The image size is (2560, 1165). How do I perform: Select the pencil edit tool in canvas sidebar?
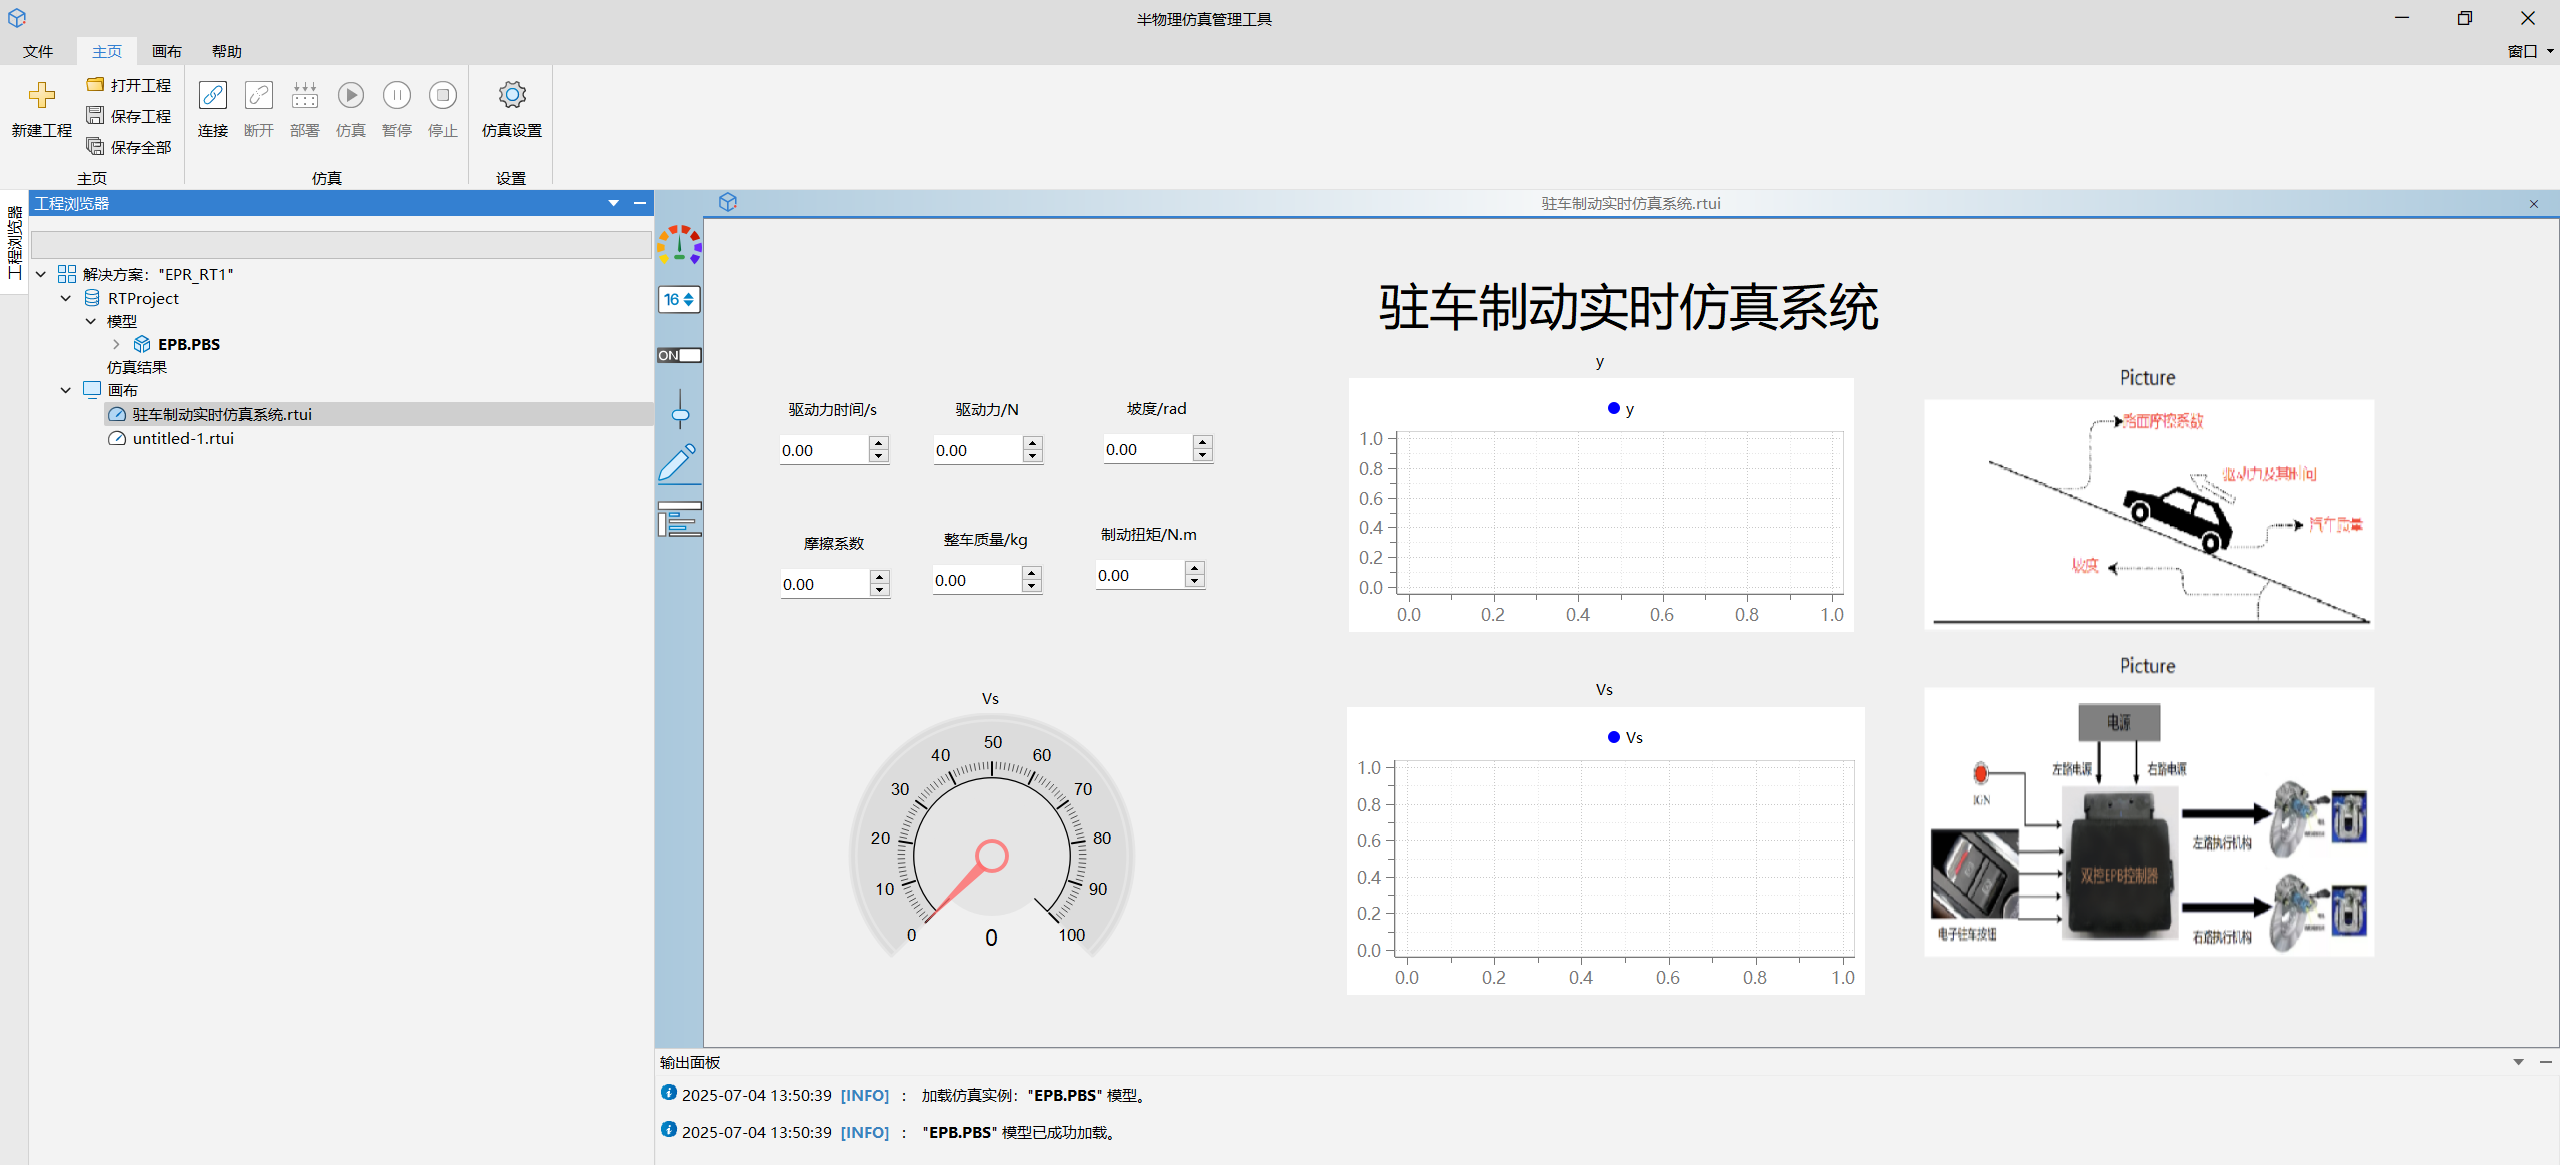point(679,464)
